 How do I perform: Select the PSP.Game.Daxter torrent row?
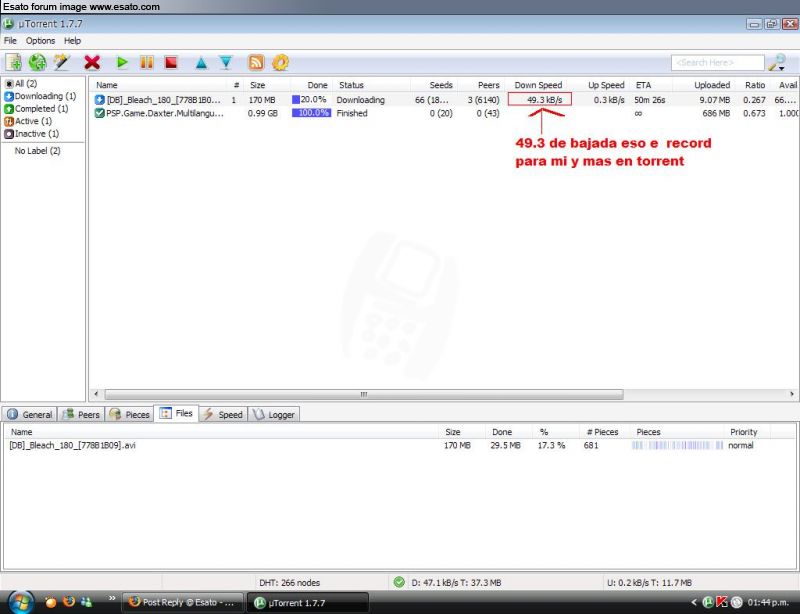tap(444, 113)
